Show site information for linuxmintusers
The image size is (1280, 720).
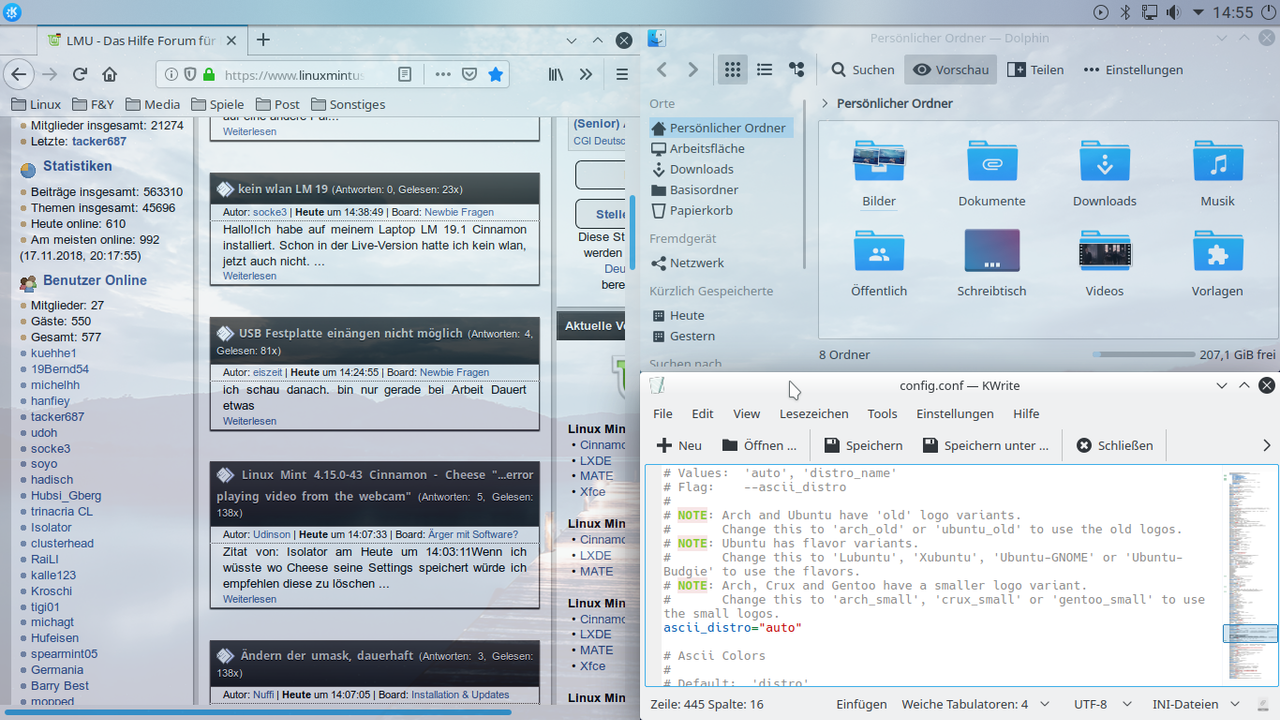pos(172,74)
